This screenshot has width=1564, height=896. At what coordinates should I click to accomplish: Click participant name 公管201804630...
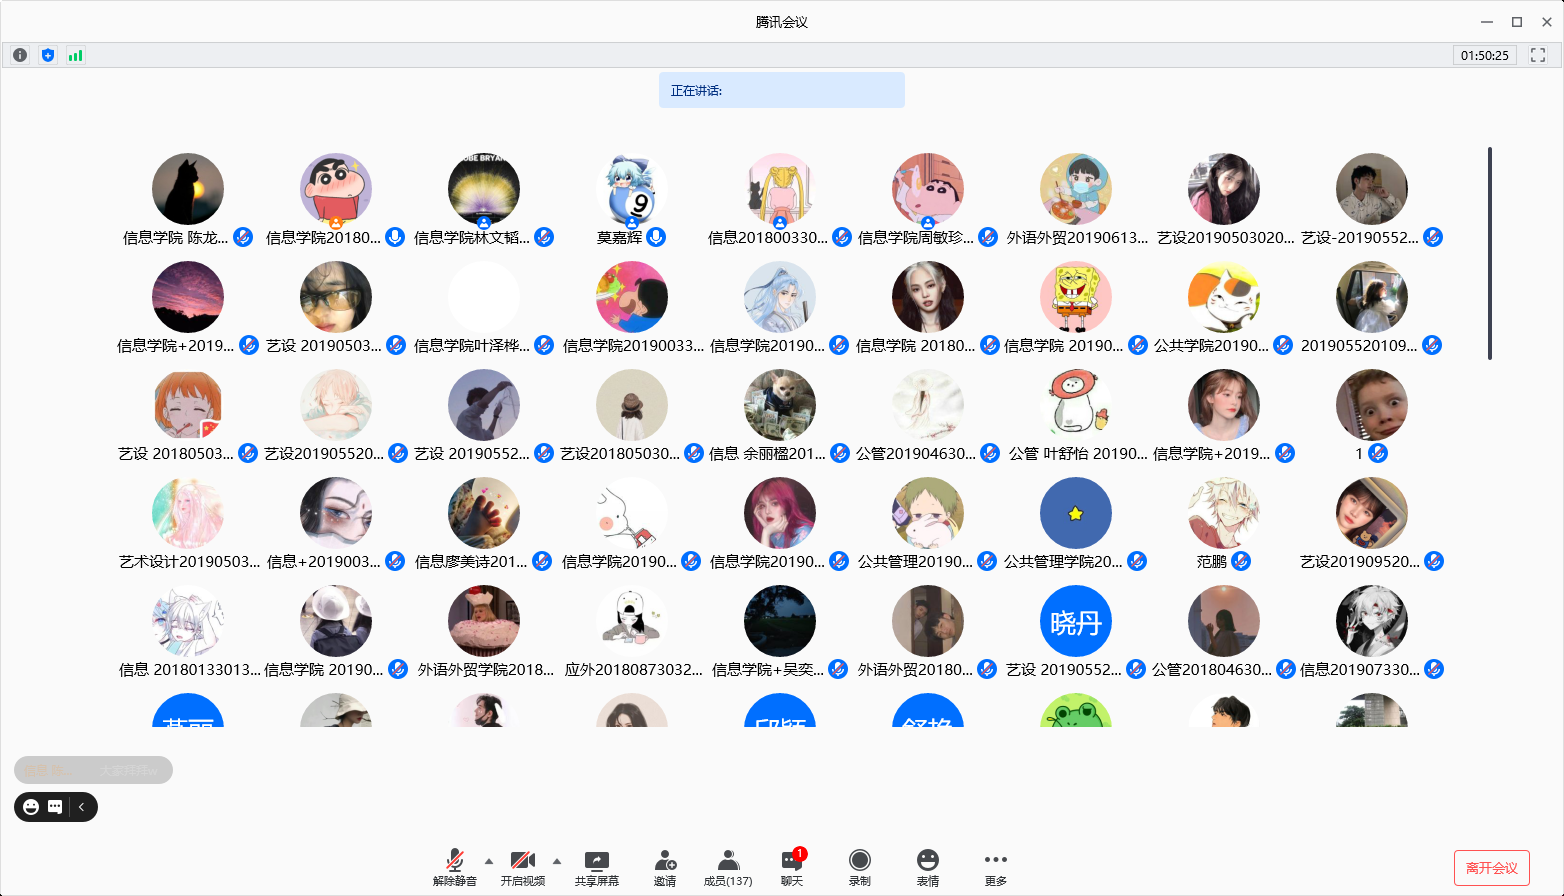[x=1212, y=669]
